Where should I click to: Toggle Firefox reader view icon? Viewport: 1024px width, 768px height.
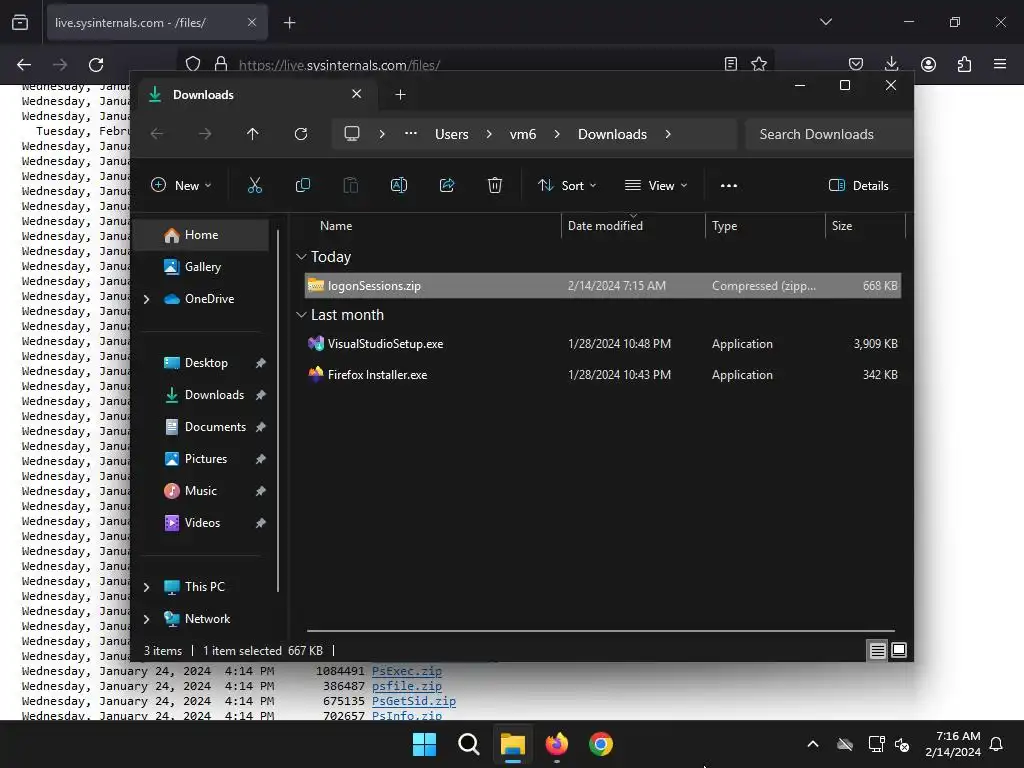[x=731, y=64]
